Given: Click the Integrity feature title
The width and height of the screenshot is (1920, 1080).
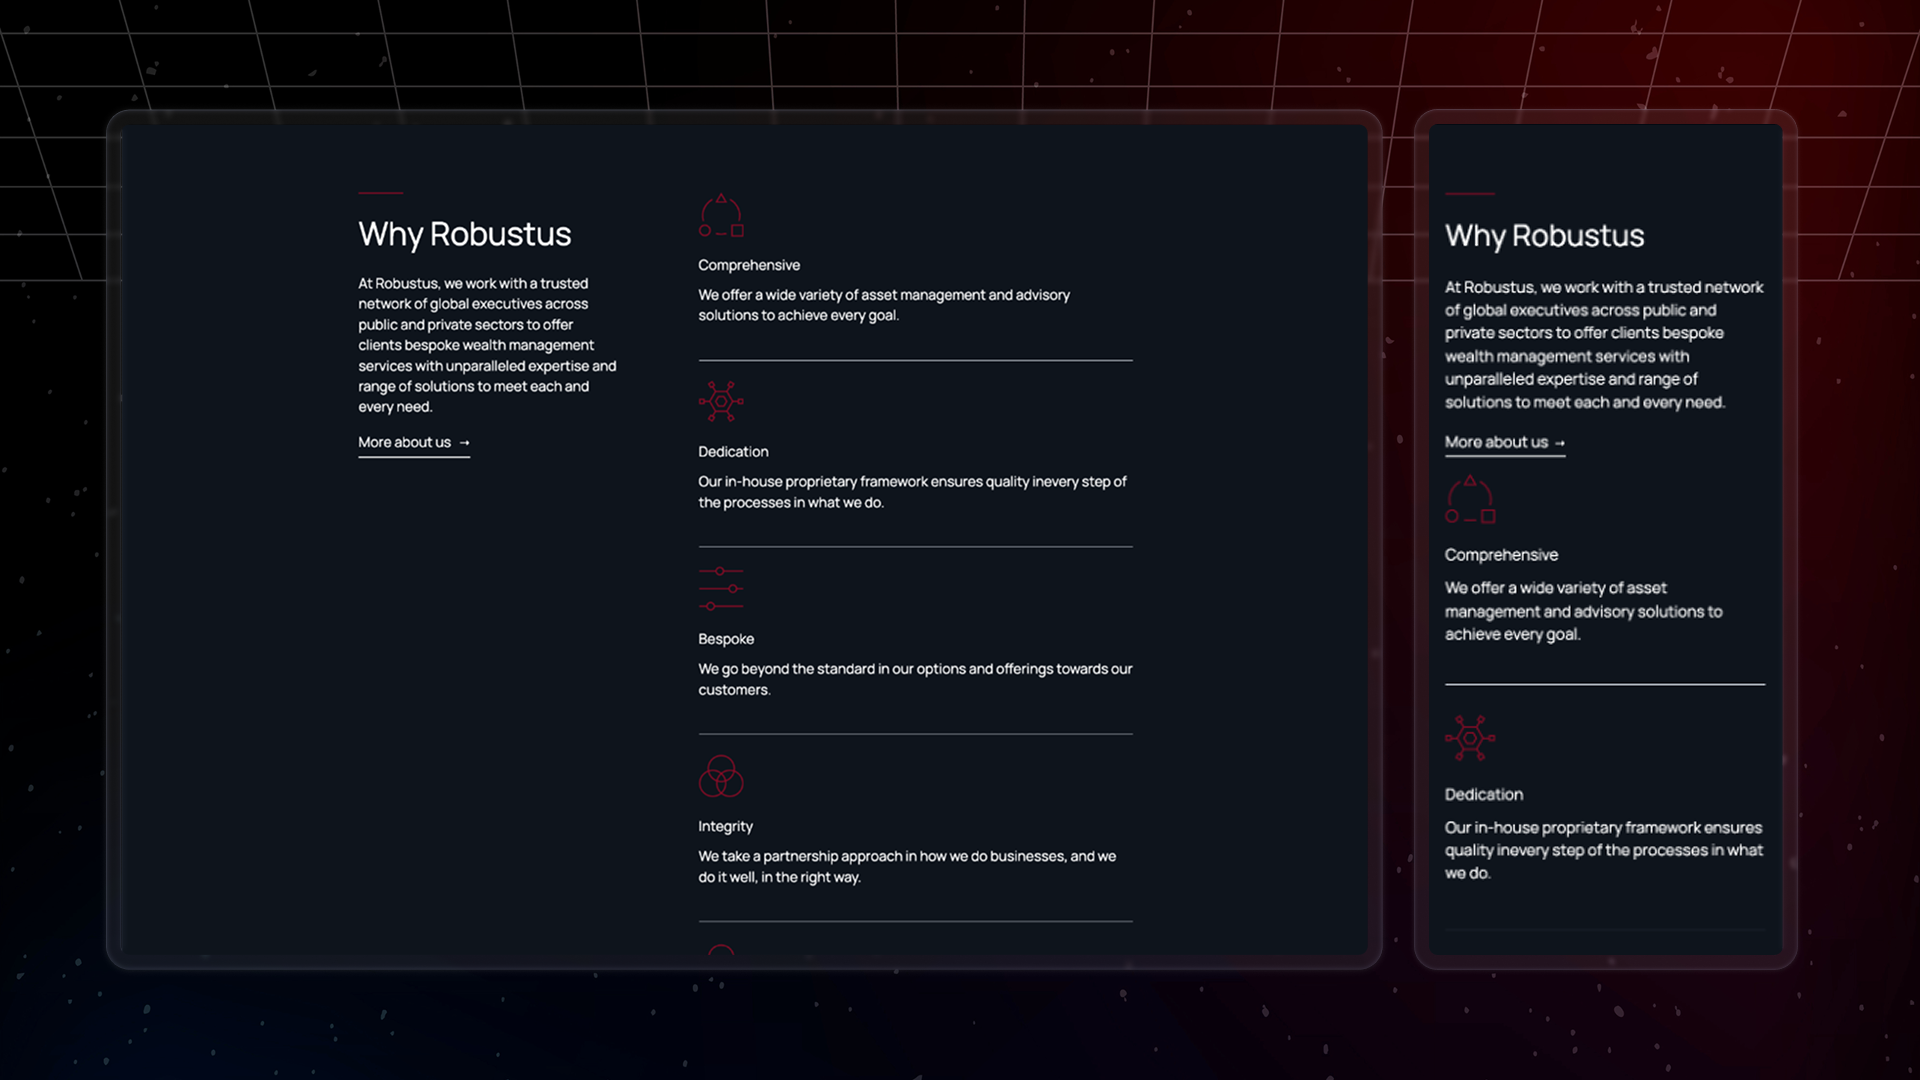Looking at the screenshot, I should click(x=725, y=826).
